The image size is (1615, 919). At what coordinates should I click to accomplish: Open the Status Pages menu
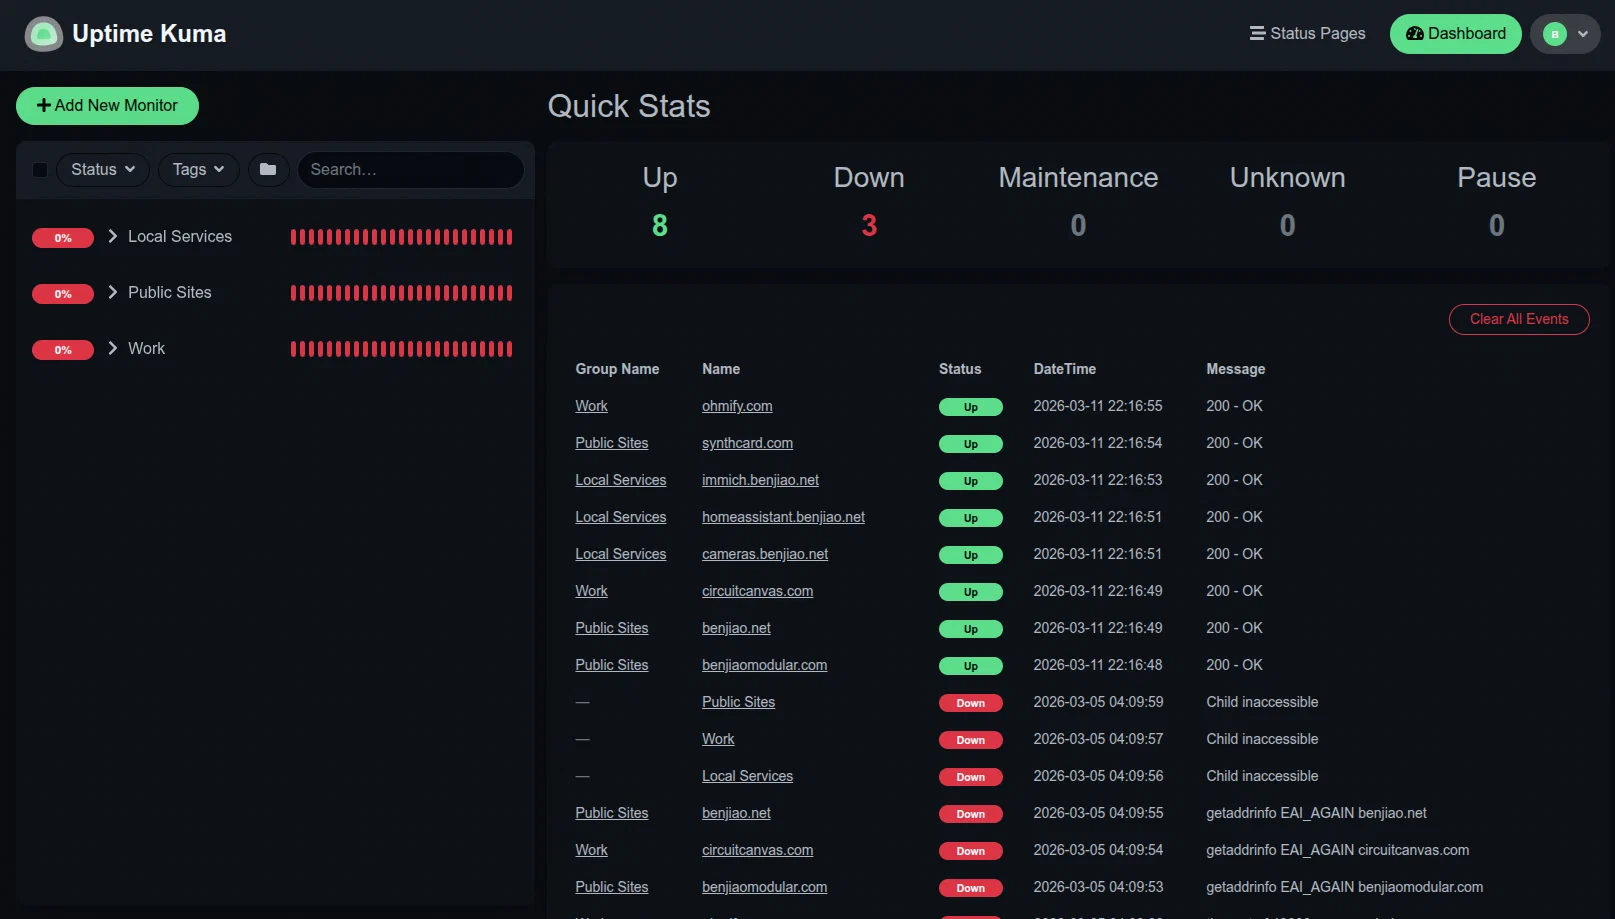(1316, 33)
